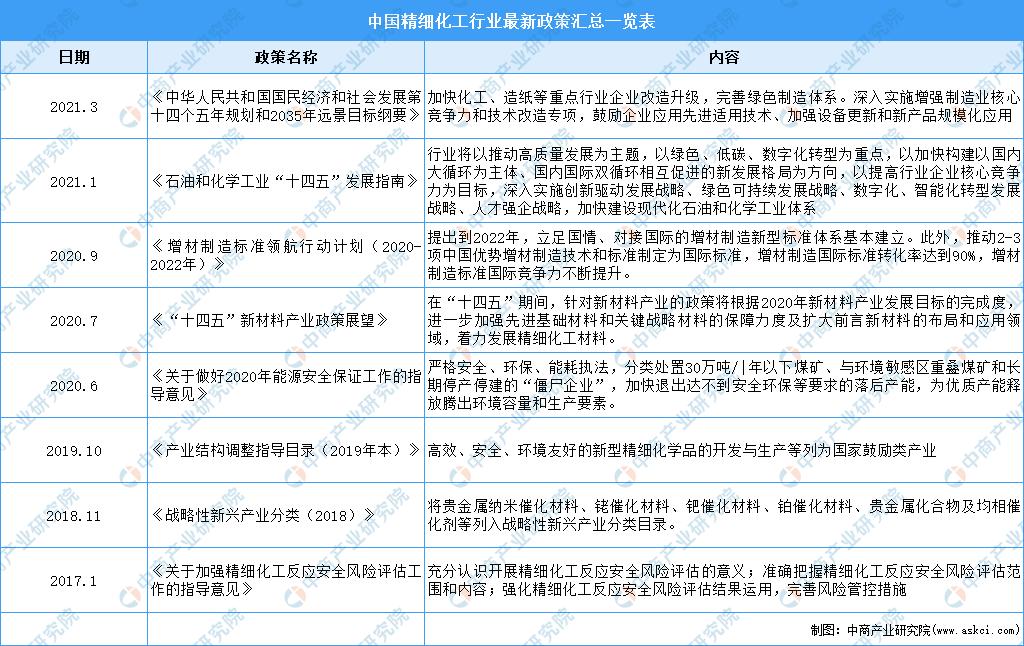Click the policy name 增材制造标准领航行动计划
The image size is (1024, 646).
285,255
